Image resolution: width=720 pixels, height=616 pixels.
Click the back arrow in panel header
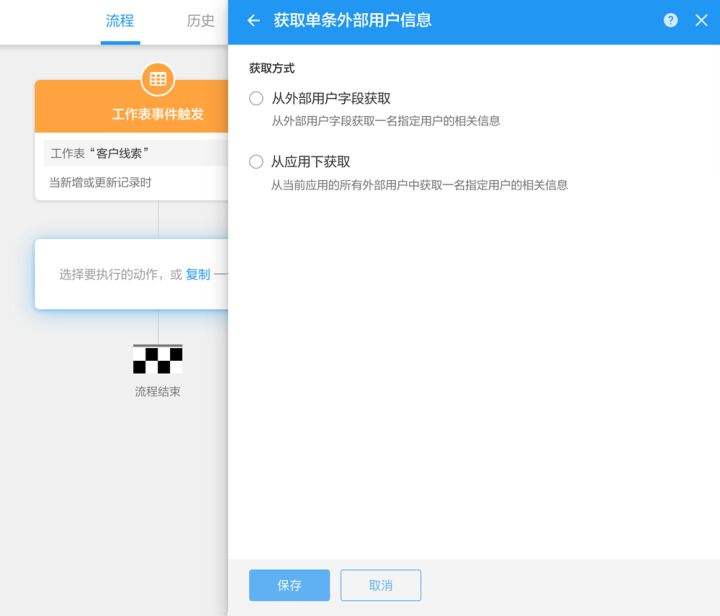coord(253,20)
